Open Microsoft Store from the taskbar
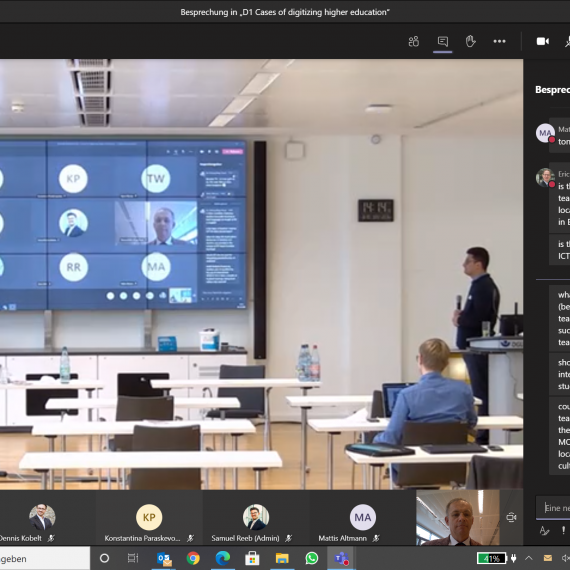This screenshot has width=570, height=570. (252, 558)
